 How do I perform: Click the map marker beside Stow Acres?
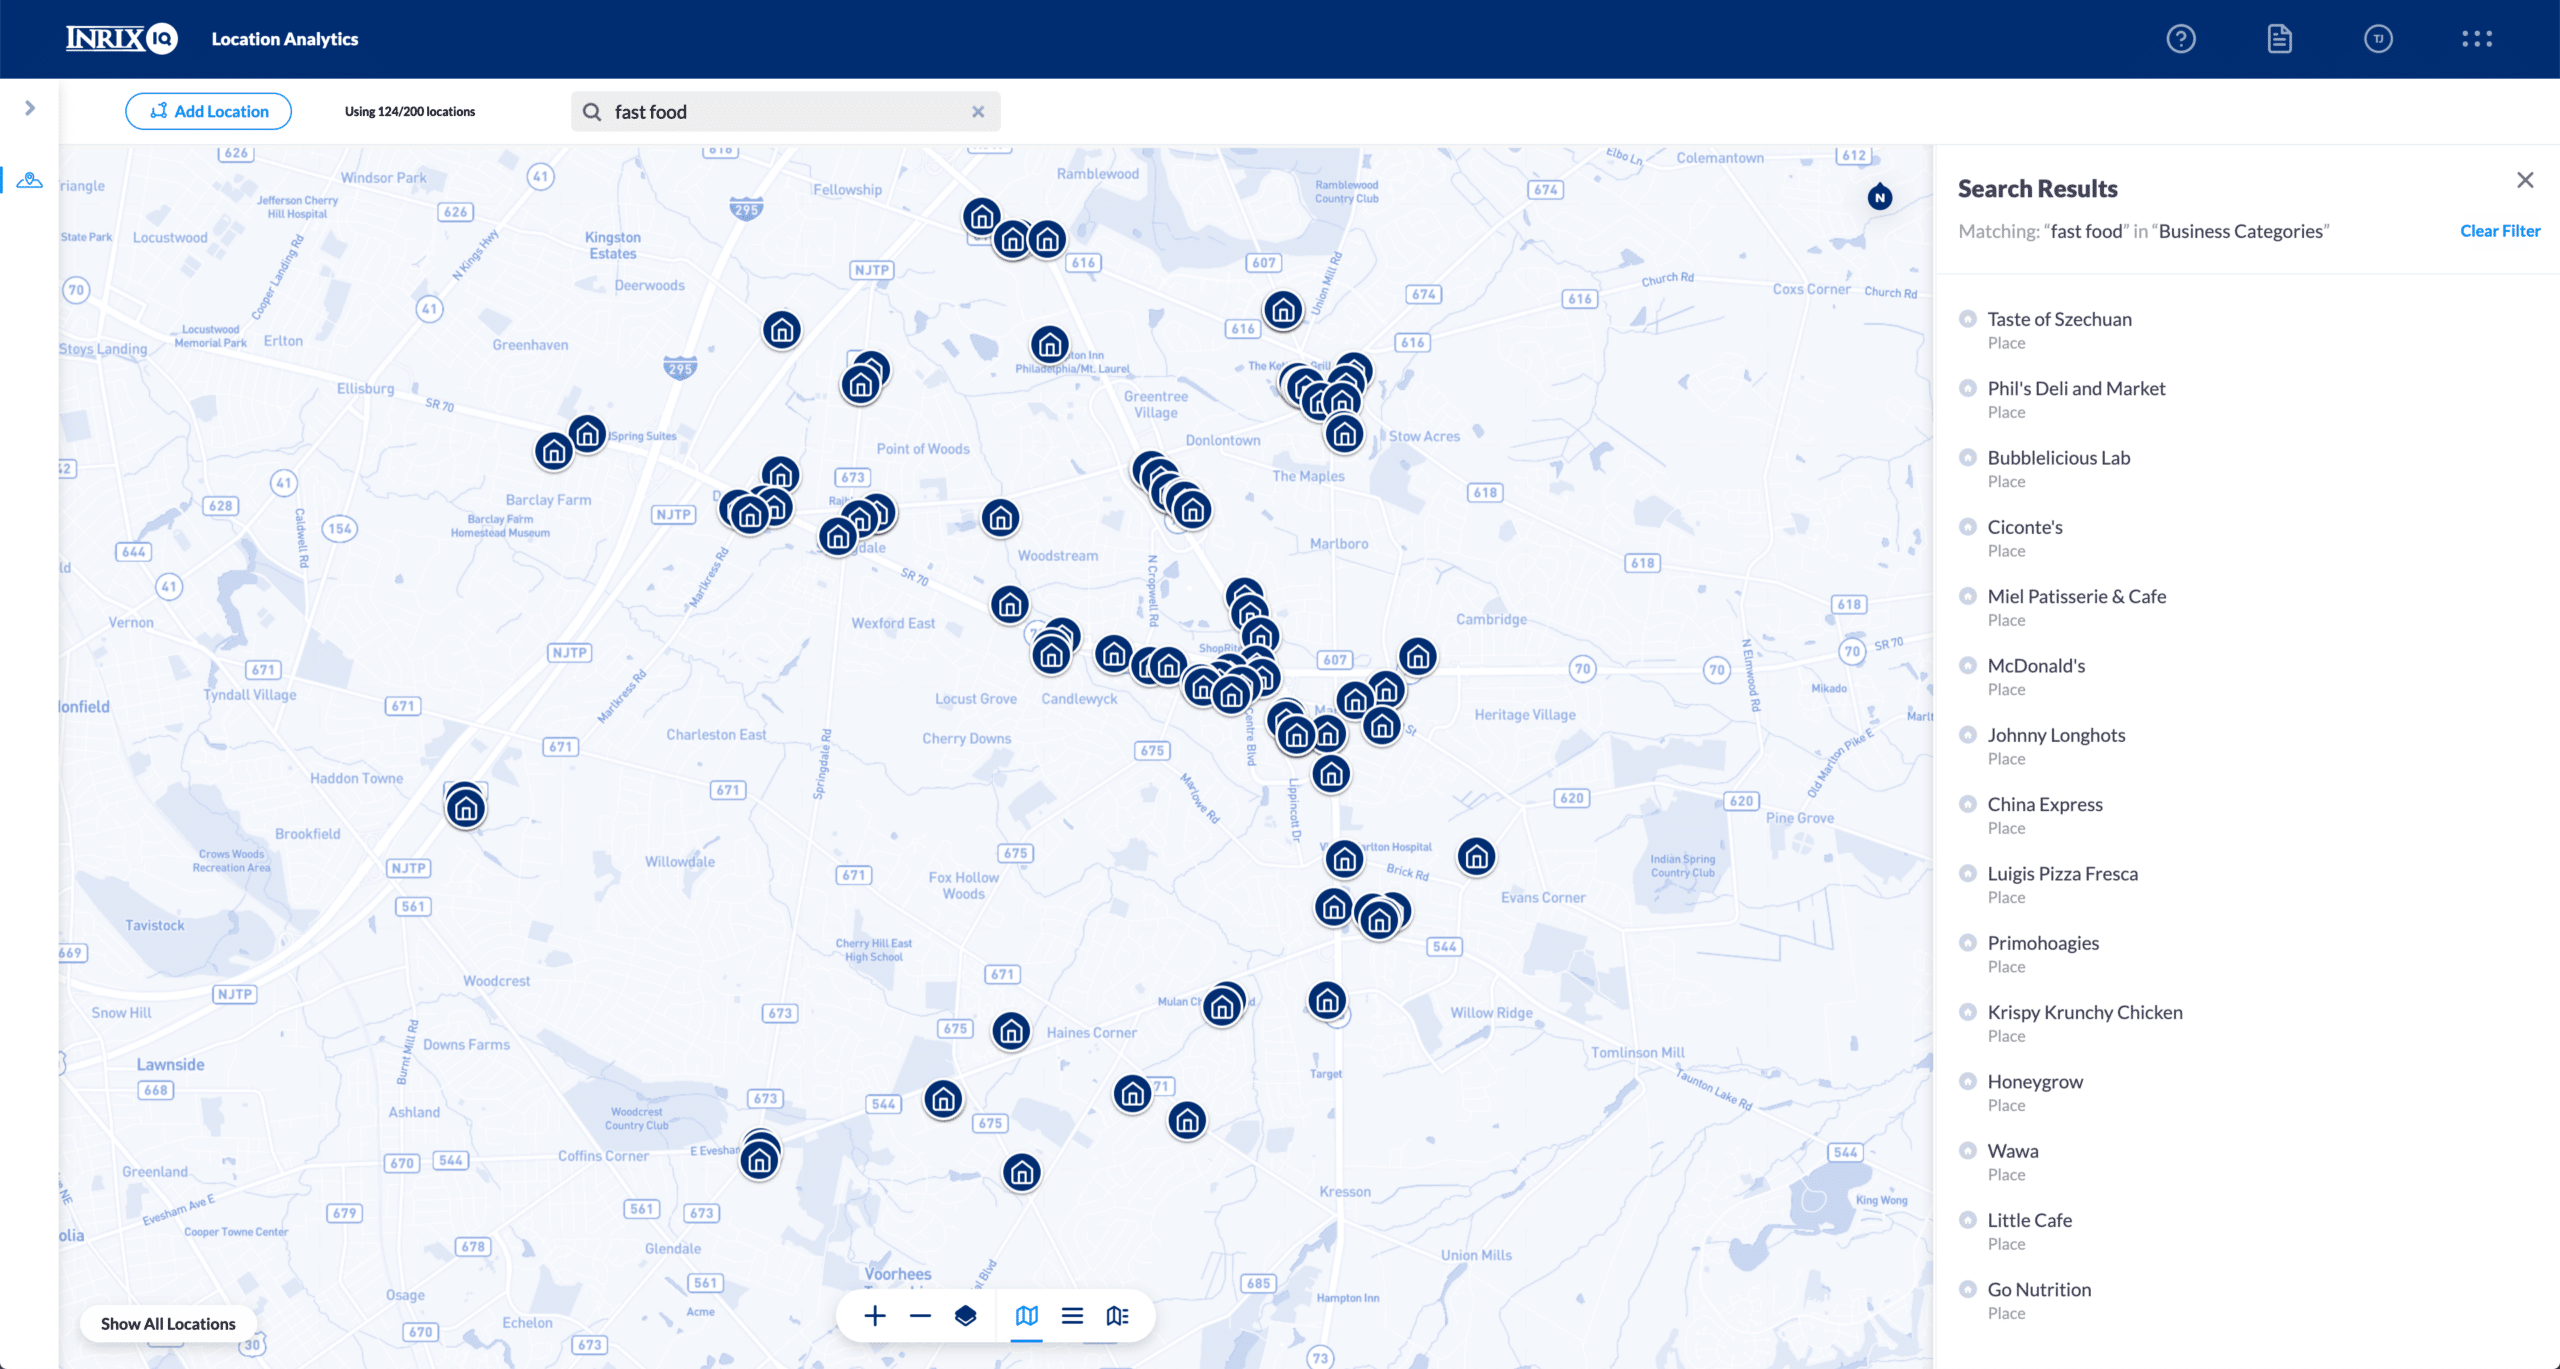1345,434
